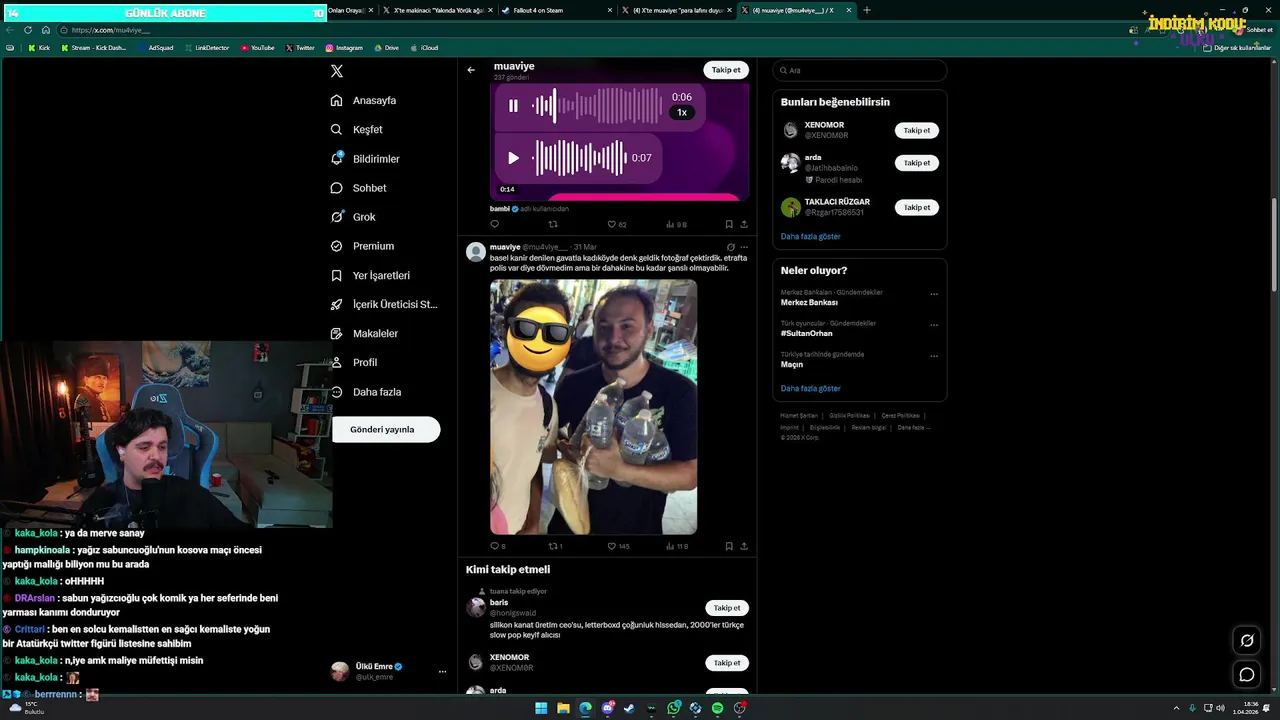
Task: Follow arda in Bunları beğenebilirsin
Action: [x=916, y=163]
